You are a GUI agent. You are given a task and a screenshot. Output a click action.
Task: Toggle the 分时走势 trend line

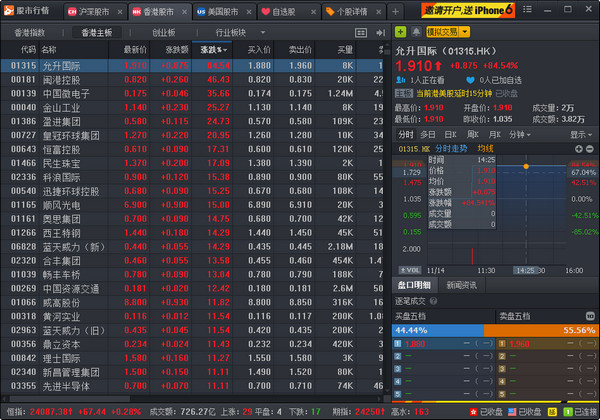pyautogui.click(x=455, y=149)
